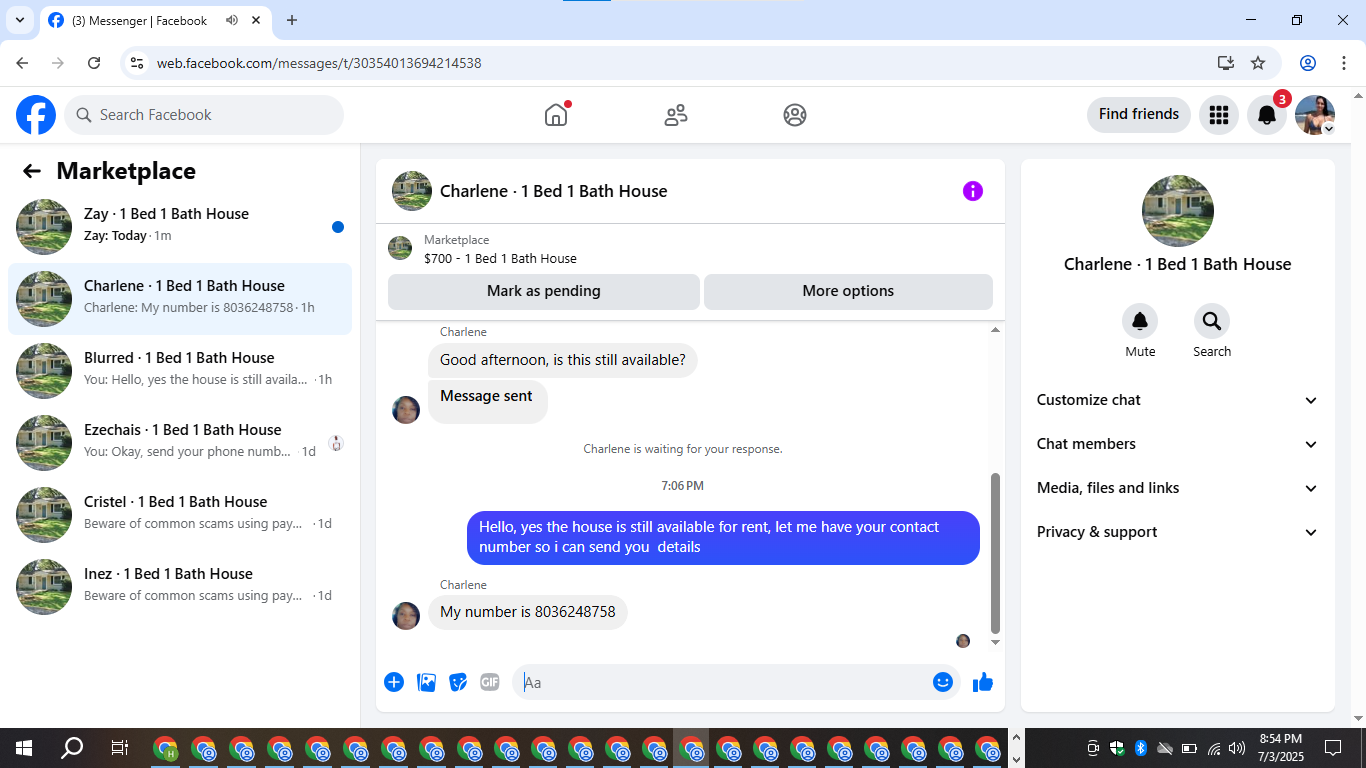Open the Groups icon in top navigation
Image resolution: width=1366 pixels, height=768 pixels.
tap(795, 115)
